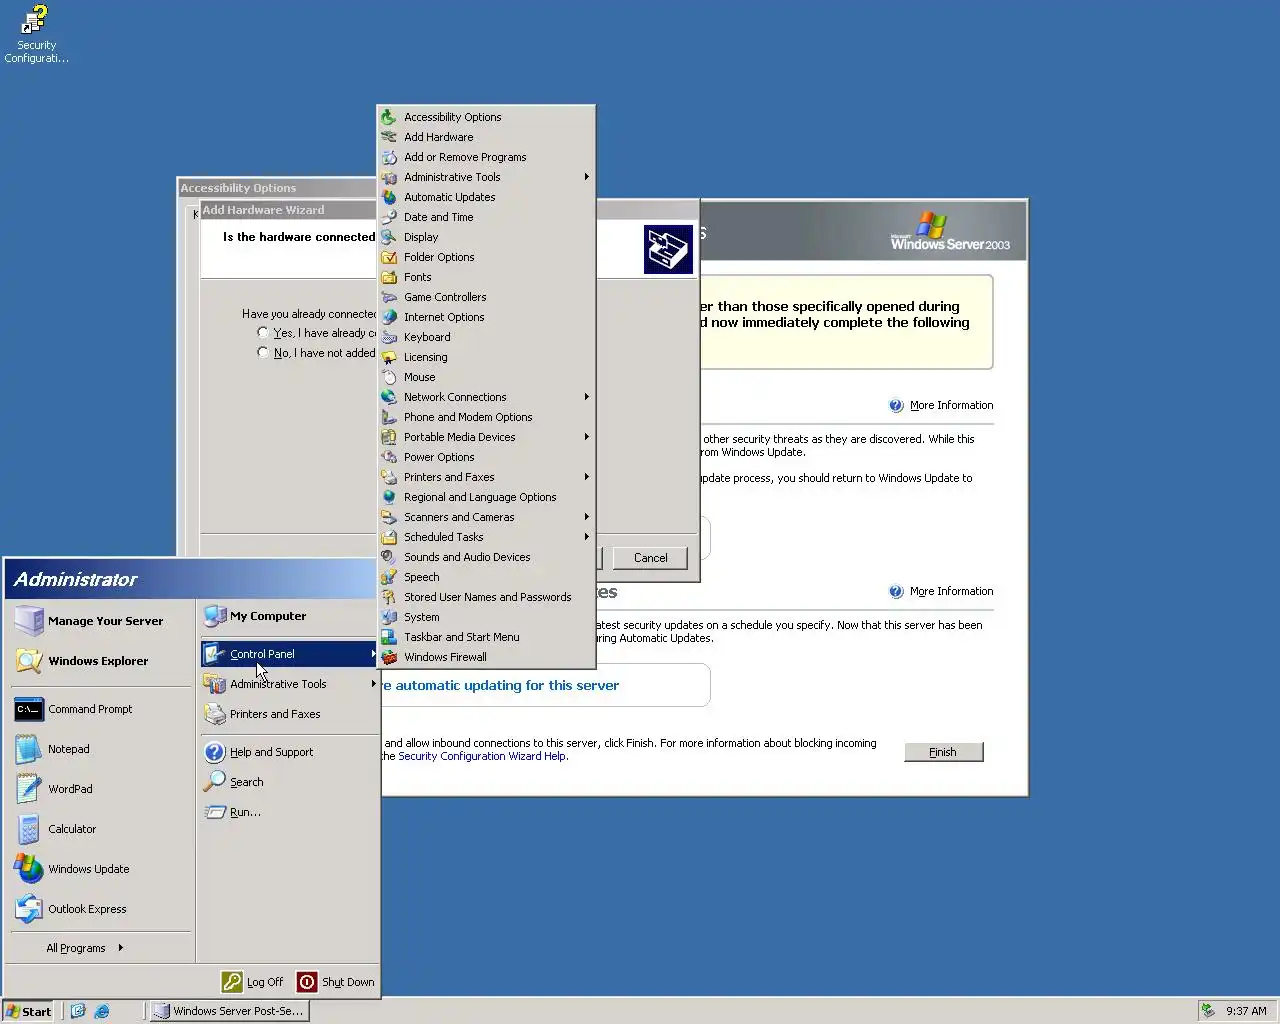Click the Folder Options icon

coord(389,257)
